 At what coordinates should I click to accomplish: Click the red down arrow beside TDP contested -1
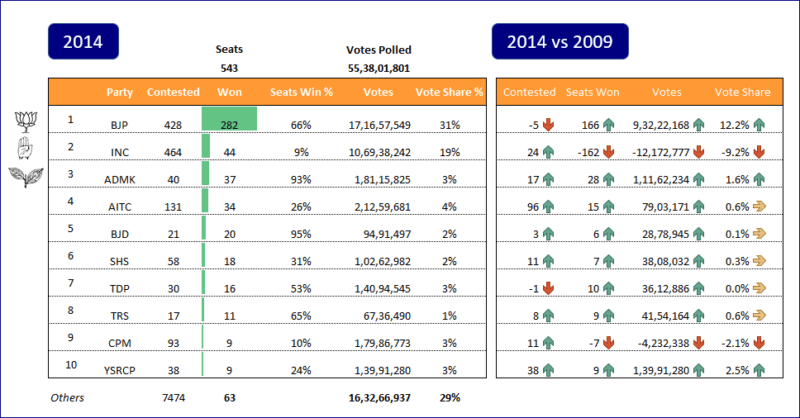(x=548, y=288)
